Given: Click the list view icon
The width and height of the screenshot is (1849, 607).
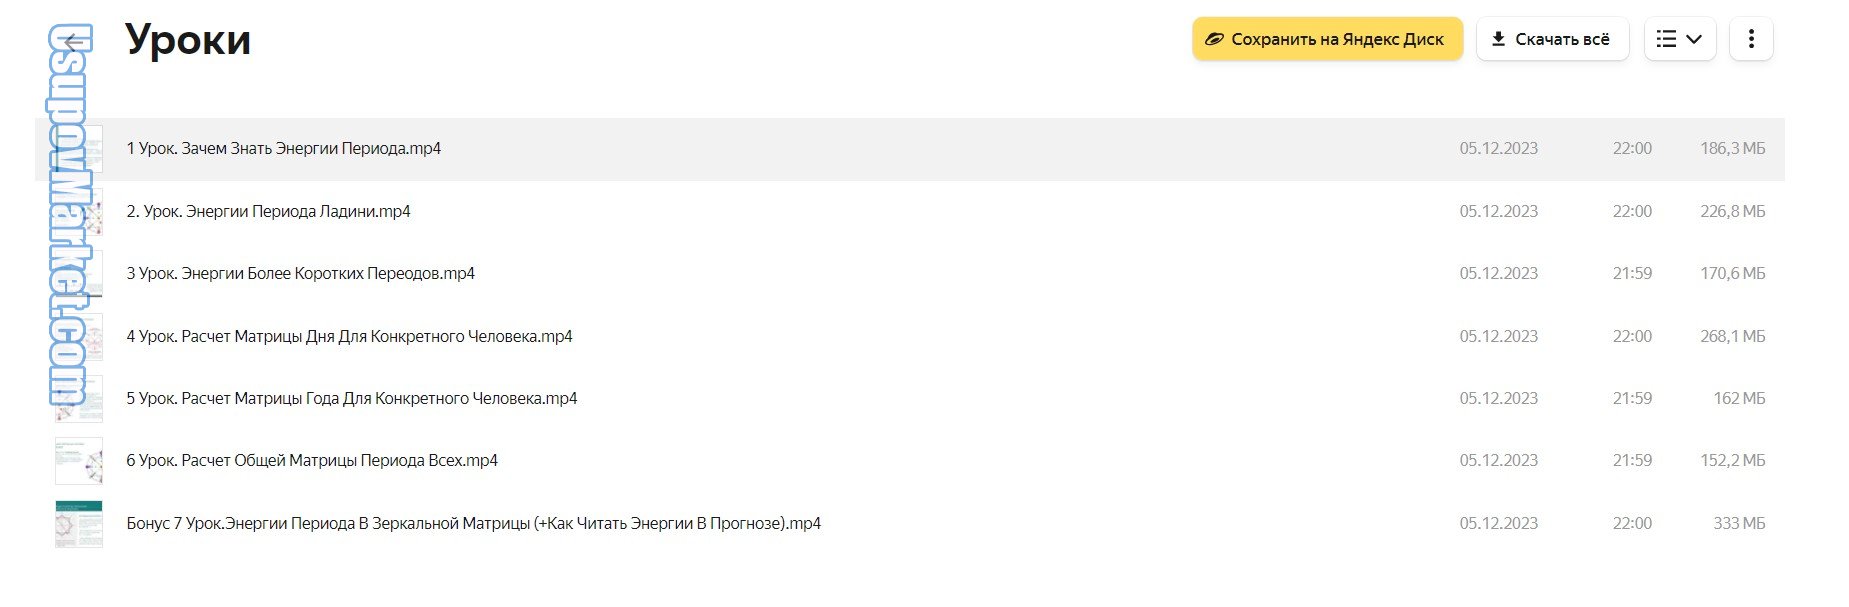Looking at the screenshot, I should (1666, 39).
